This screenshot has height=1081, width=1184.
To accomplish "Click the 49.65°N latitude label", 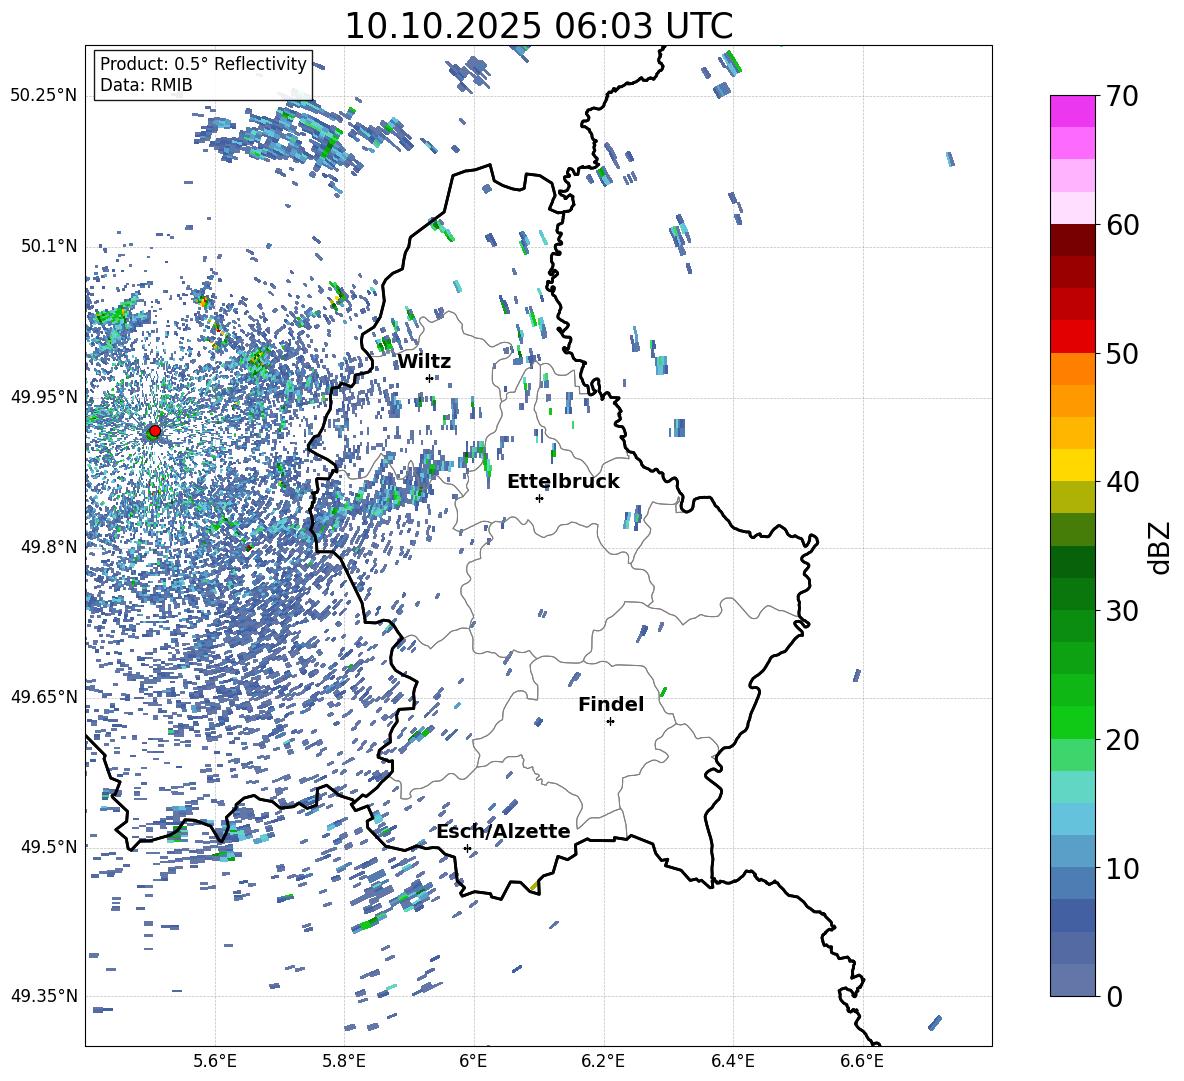I will point(44,696).
